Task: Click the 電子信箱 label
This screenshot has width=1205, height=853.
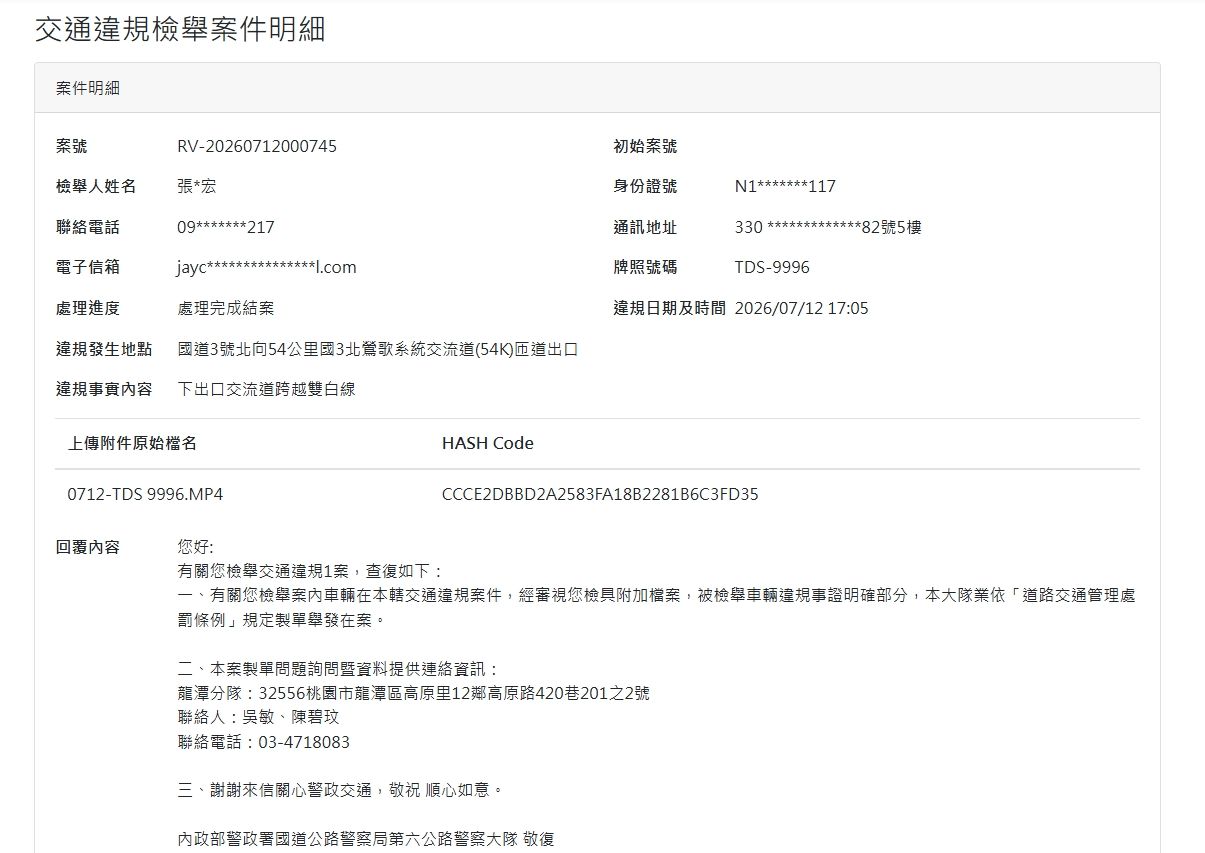Action: tap(88, 267)
